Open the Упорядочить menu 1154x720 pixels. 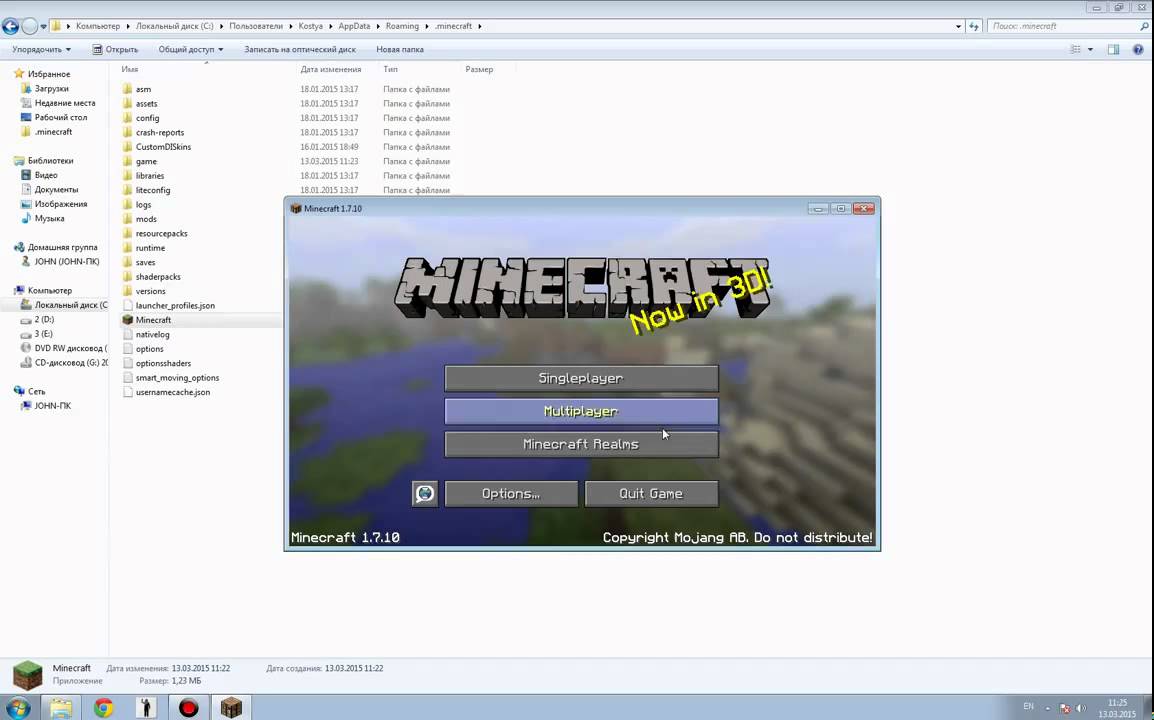click(x=41, y=49)
